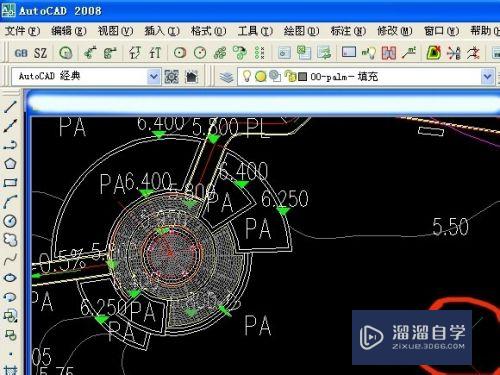Select the Spline tool
This screenshot has width=500, height=375.
click(x=10, y=259)
